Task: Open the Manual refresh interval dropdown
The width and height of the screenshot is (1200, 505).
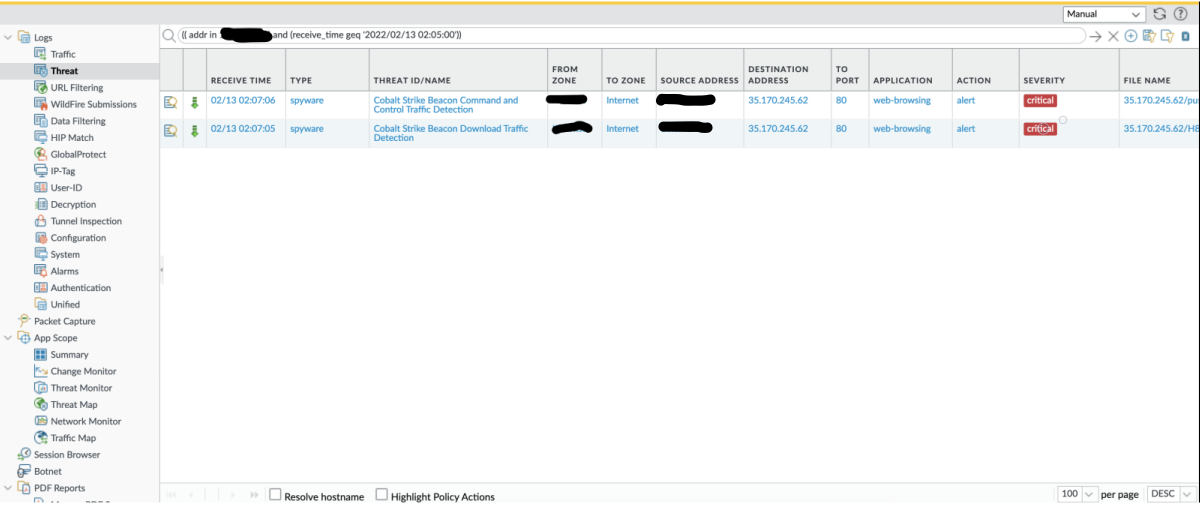Action: click(1104, 14)
